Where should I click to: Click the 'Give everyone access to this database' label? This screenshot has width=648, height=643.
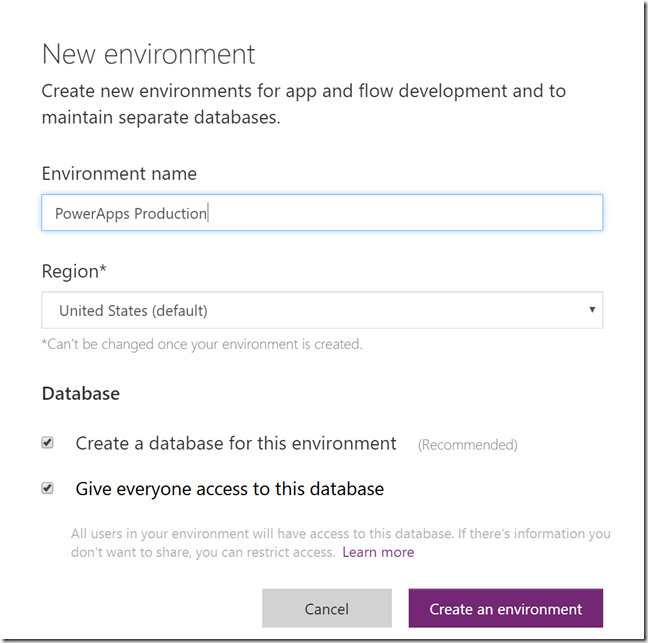(x=229, y=489)
